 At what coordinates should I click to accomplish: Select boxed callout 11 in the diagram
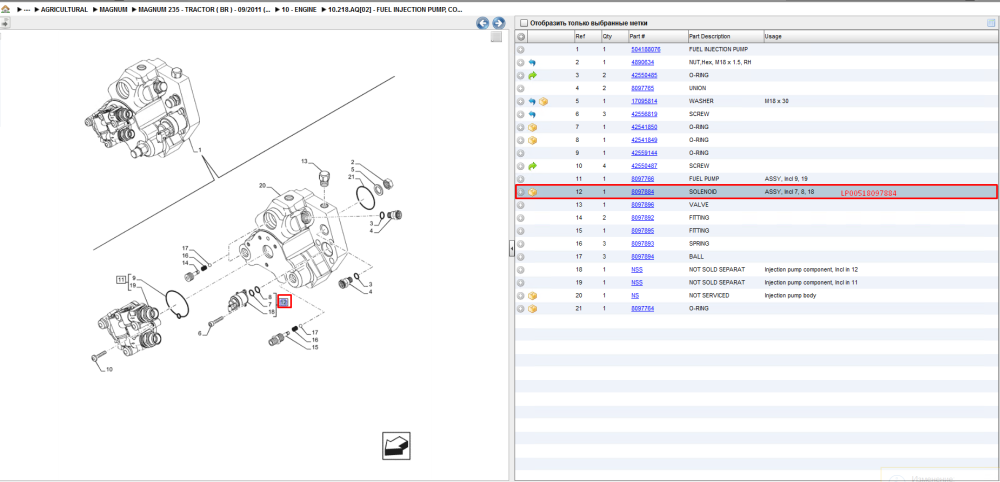(120, 279)
